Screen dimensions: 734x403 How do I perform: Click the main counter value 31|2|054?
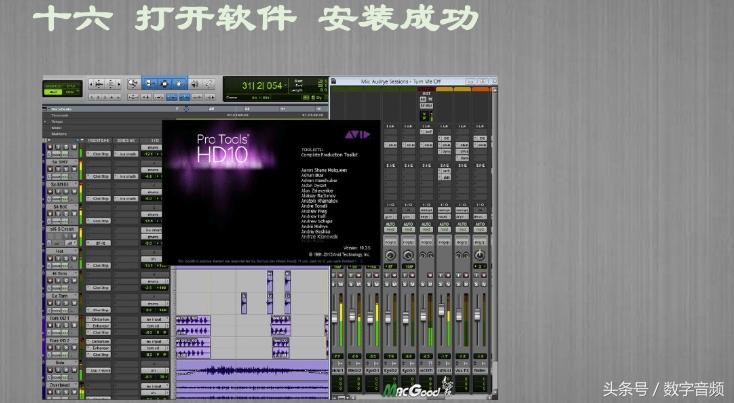coord(262,86)
